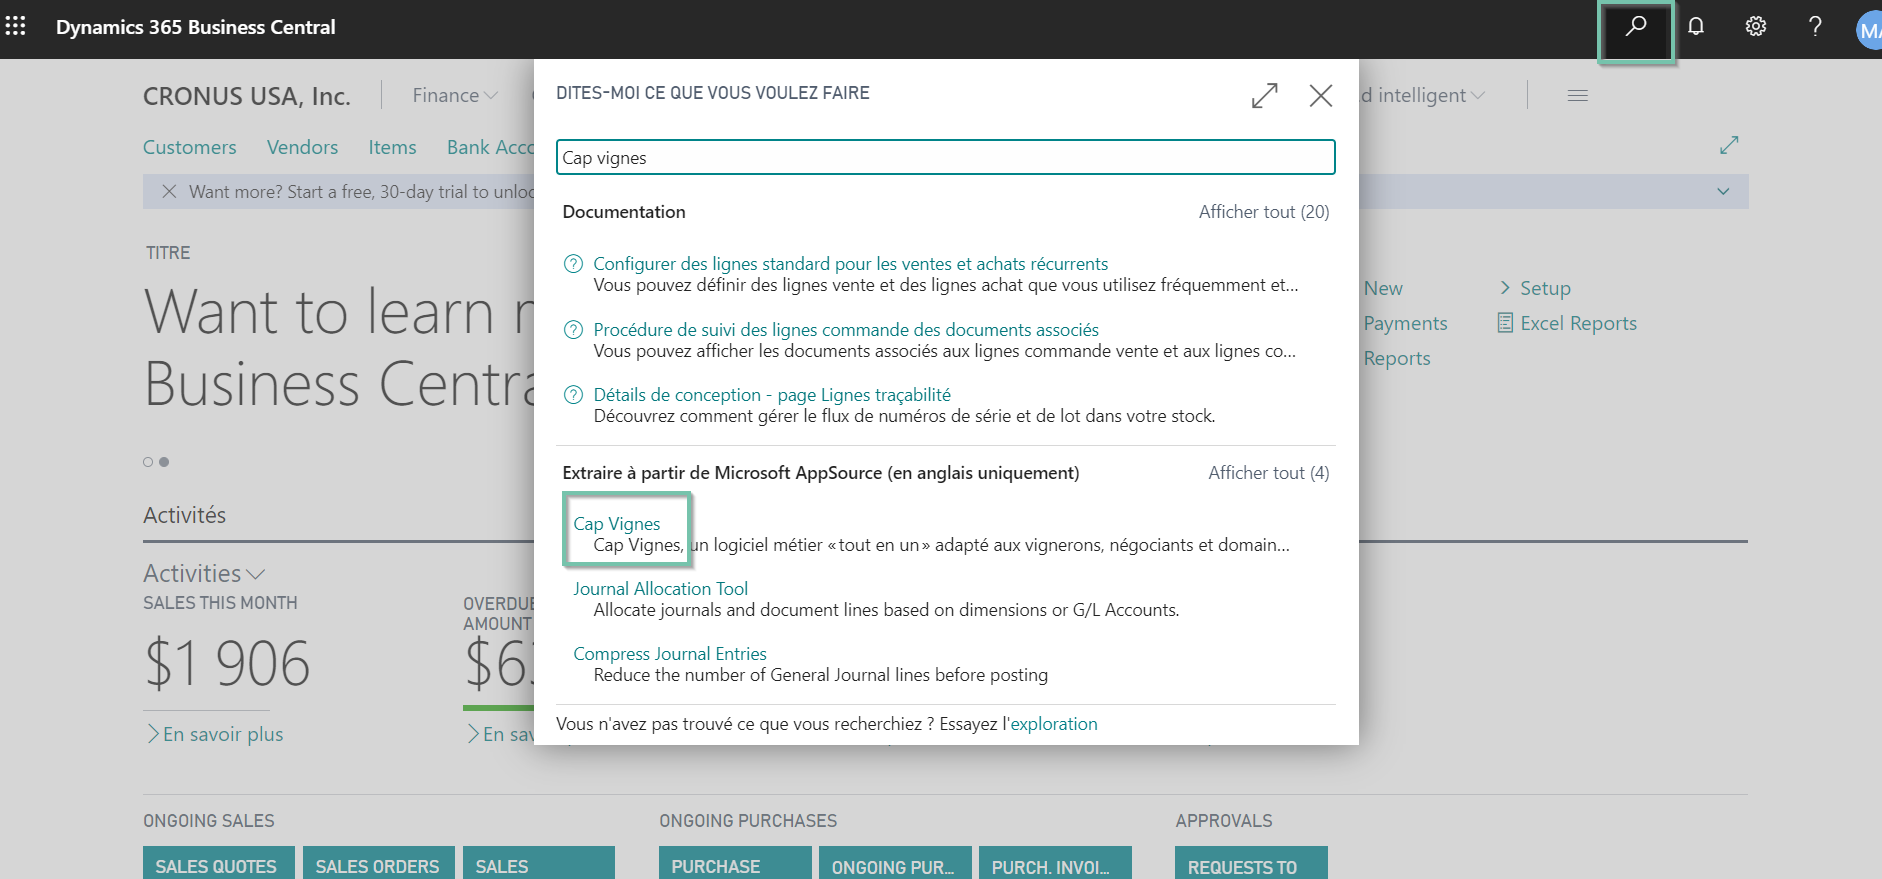Image resolution: width=1882 pixels, height=879 pixels.
Task: Open the Purchase tile
Action: click(735, 863)
